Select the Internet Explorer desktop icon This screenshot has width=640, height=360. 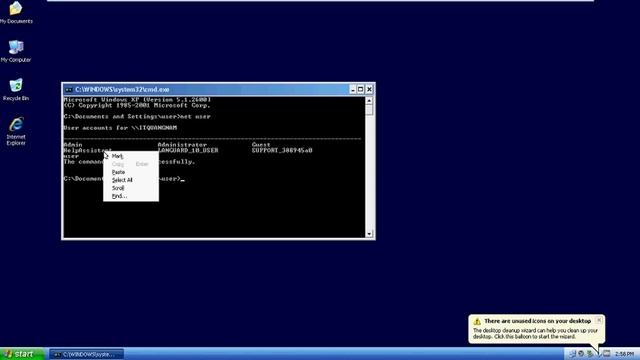point(16,131)
